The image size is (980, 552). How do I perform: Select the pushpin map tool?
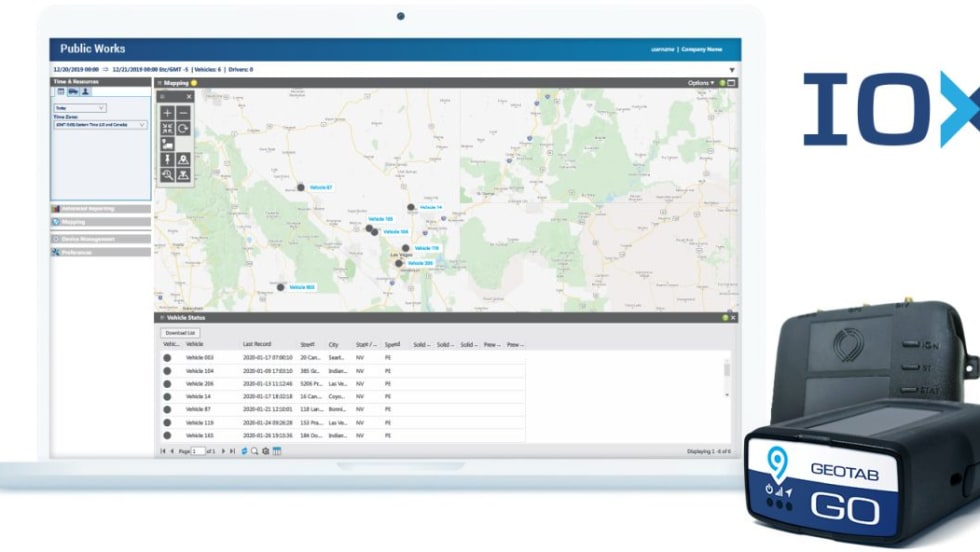[x=167, y=159]
